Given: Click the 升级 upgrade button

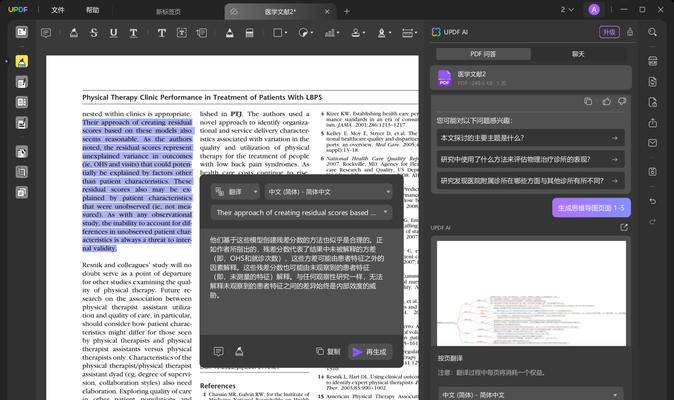Looking at the screenshot, I should [x=609, y=32].
